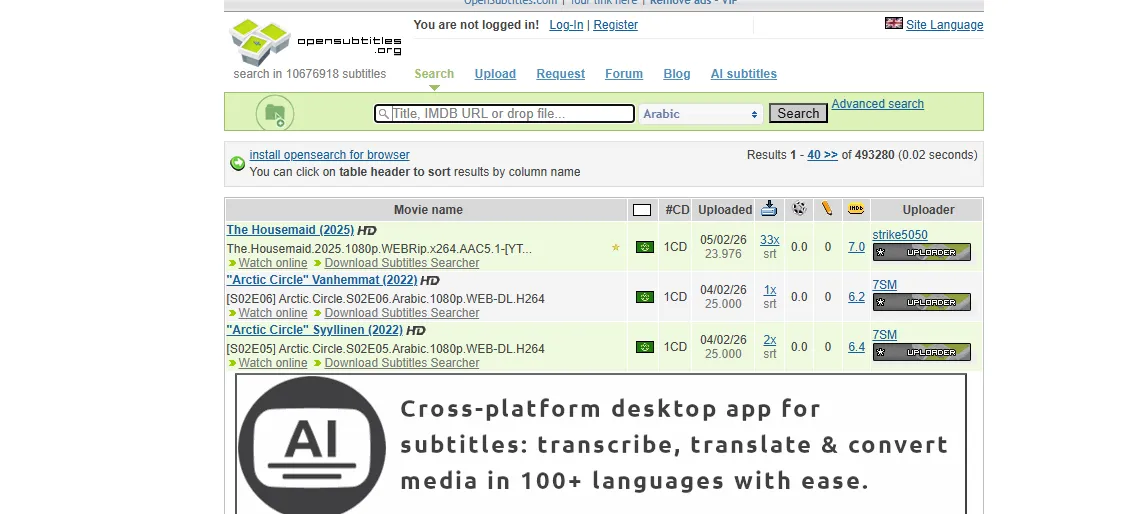
Task: Open the Advanced search link
Action: (877, 104)
